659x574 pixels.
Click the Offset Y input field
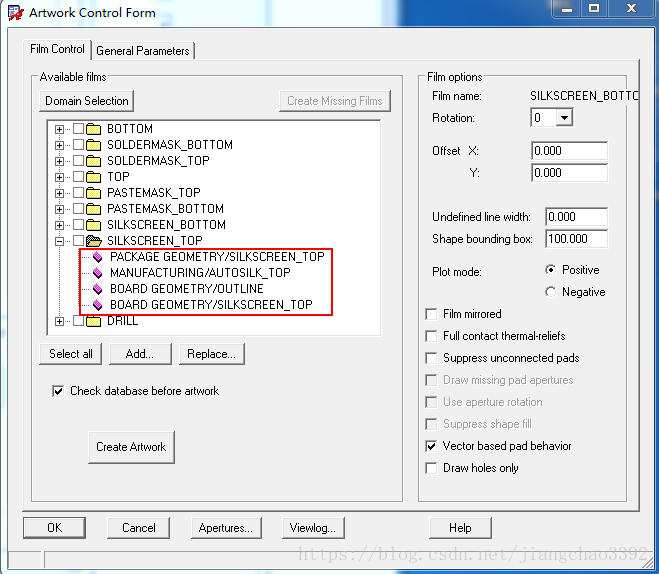[569, 173]
